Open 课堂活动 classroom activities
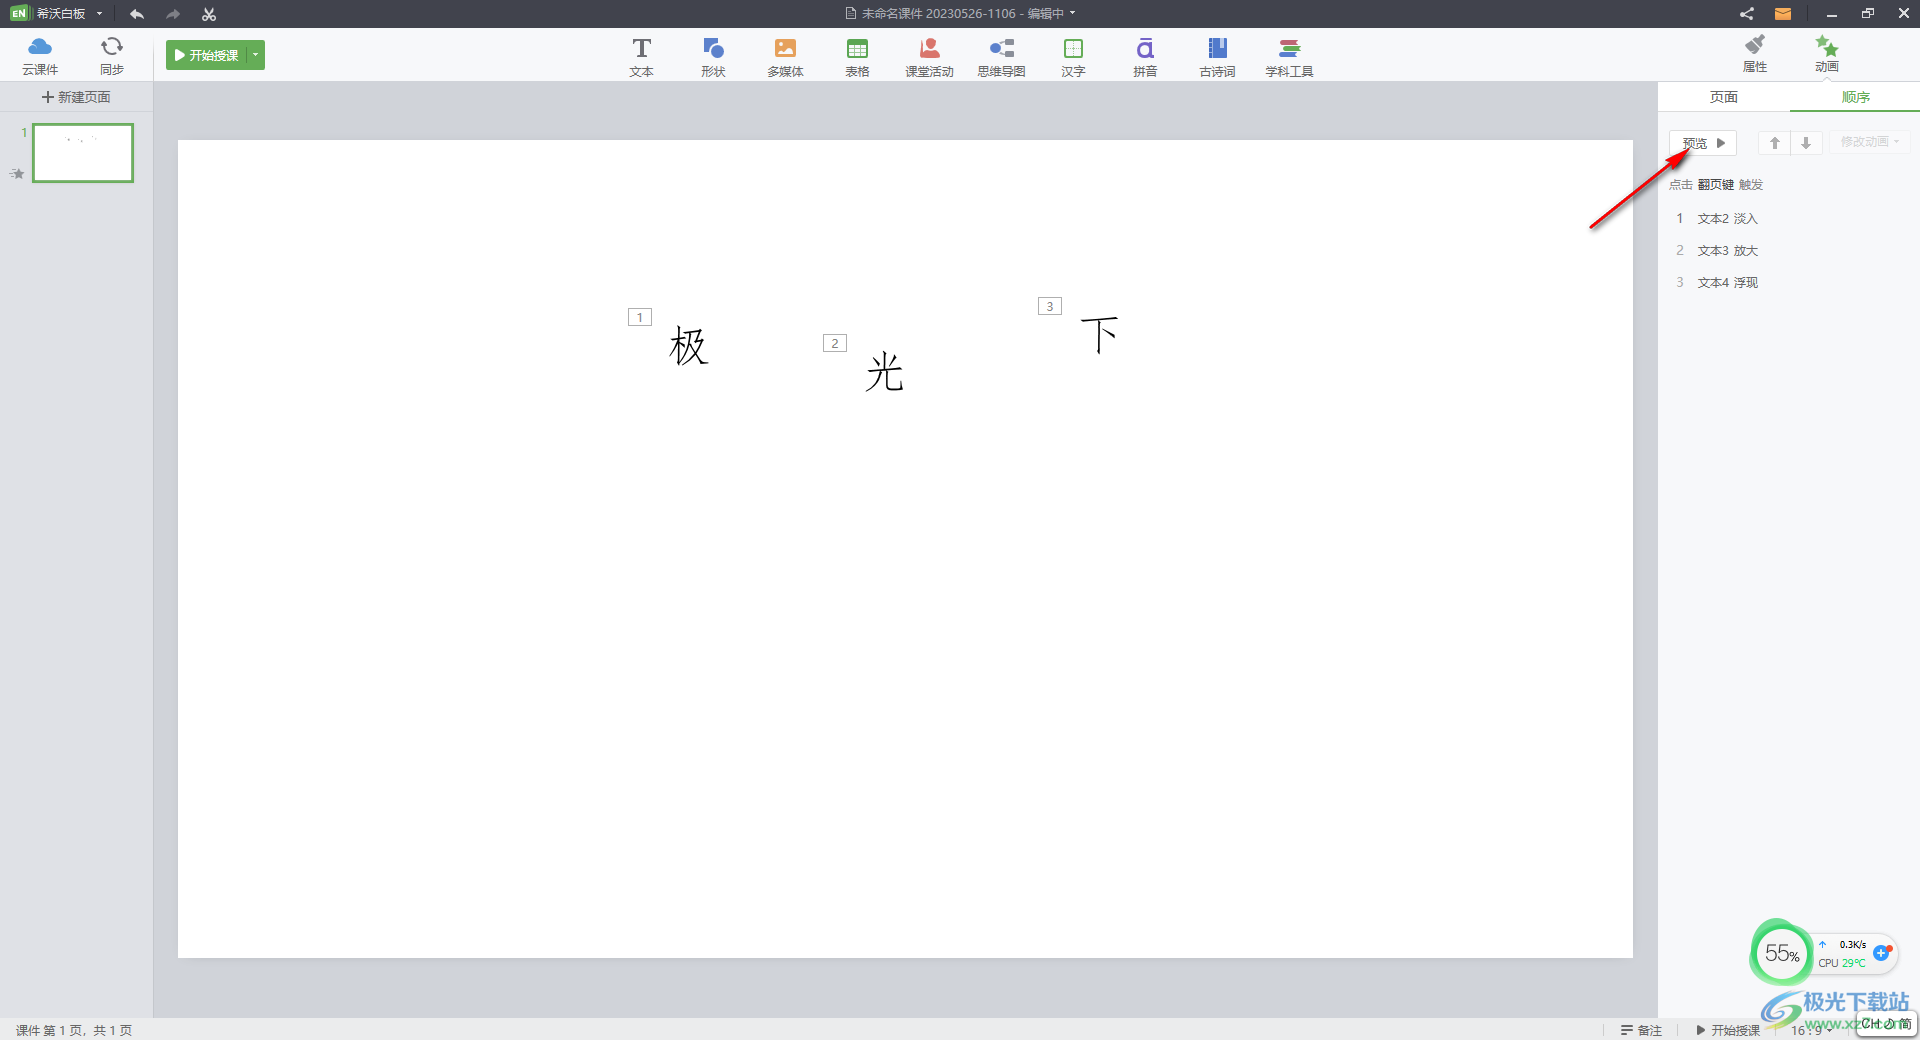Image resolution: width=1920 pixels, height=1040 pixels. tap(929, 57)
